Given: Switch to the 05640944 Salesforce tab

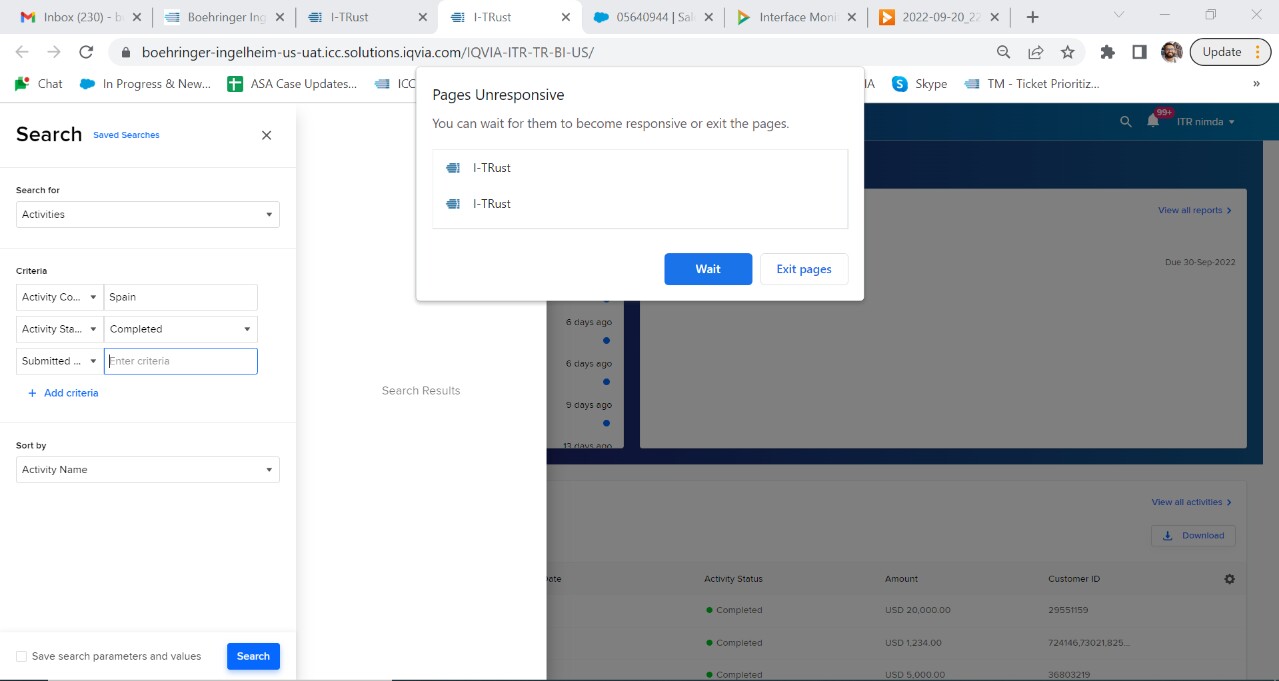Looking at the screenshot, I should click(x=655, y=17).
